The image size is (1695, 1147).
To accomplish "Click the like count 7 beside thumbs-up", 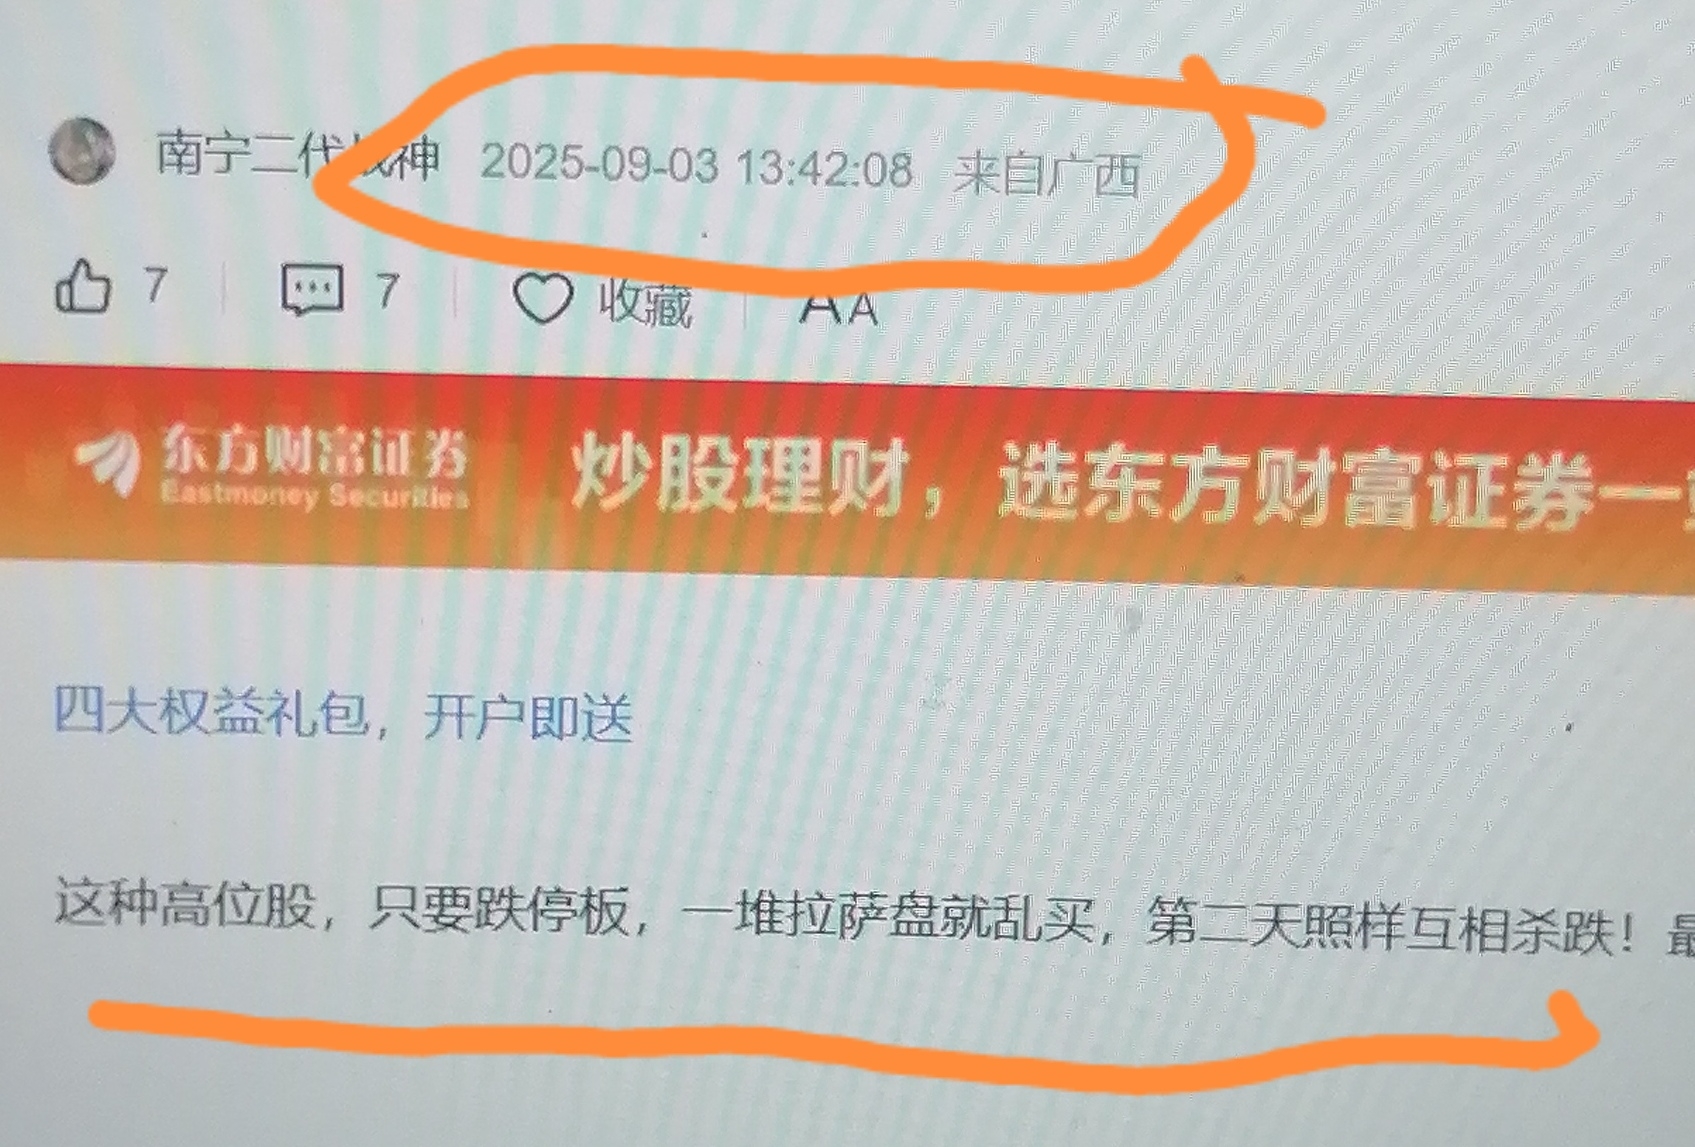I will 154,285.
